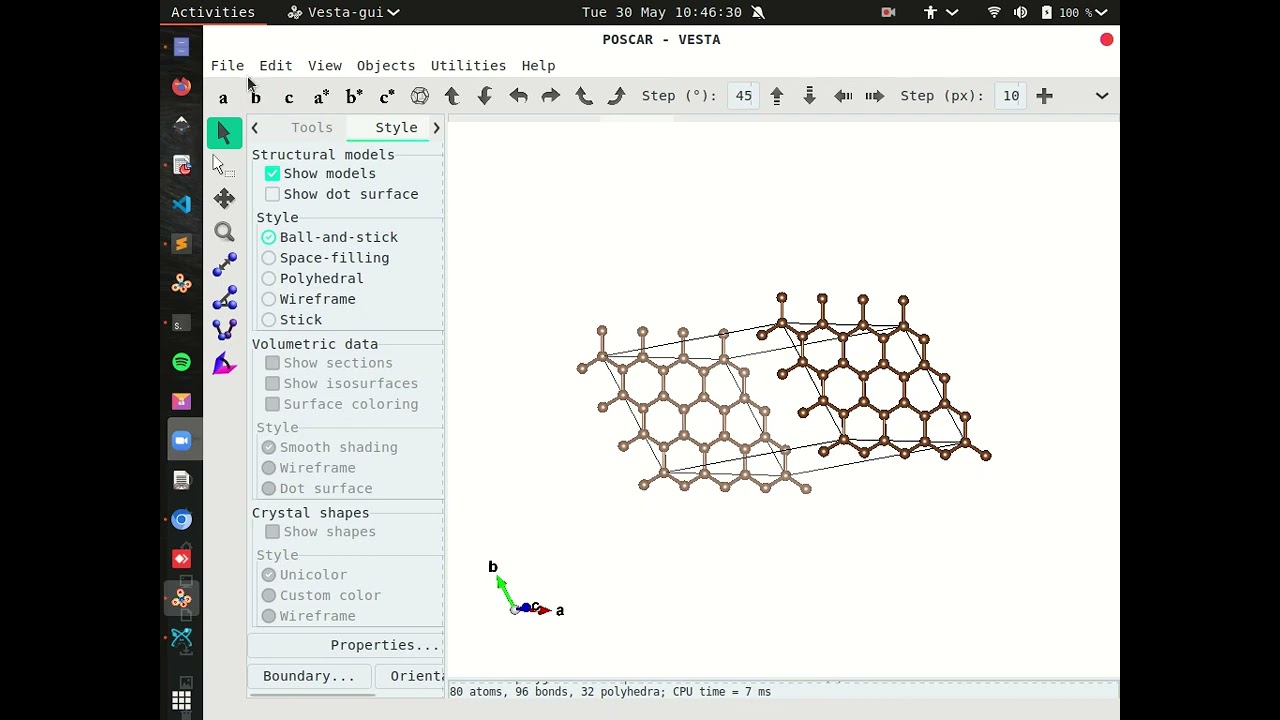Select the area-select pointer tool

click(224, 166)
